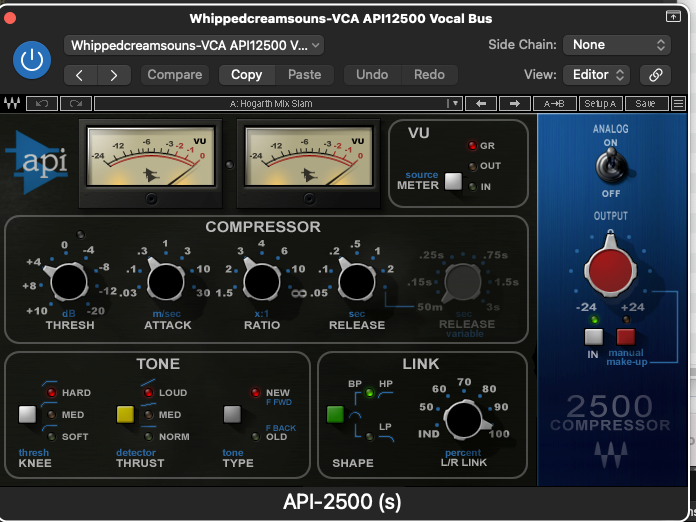Screen dimensions: 696x522
Task: Click the Setup A button
Action: [x=601, y=103]
